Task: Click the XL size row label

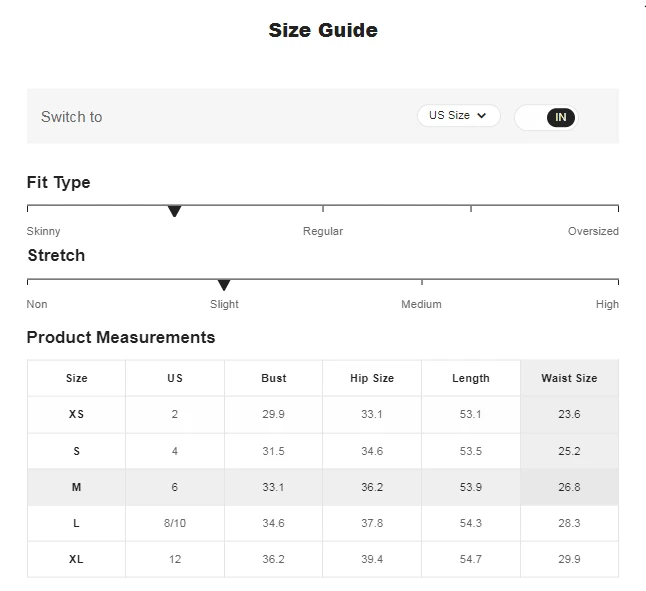Action: [76, 559]
